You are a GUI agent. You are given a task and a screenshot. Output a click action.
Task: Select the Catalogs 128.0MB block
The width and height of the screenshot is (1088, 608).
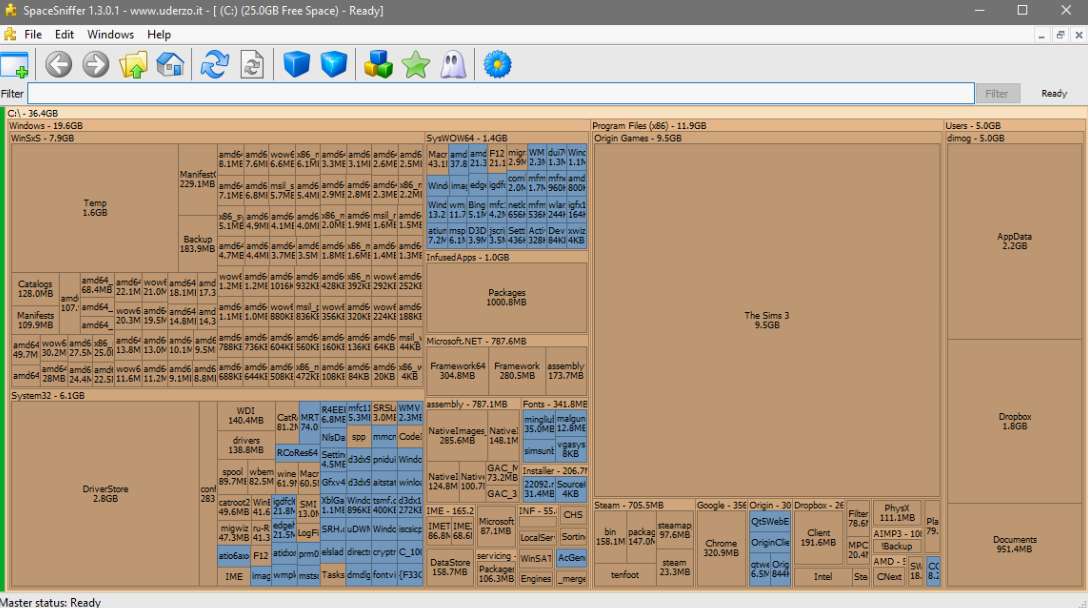point(35,289)
